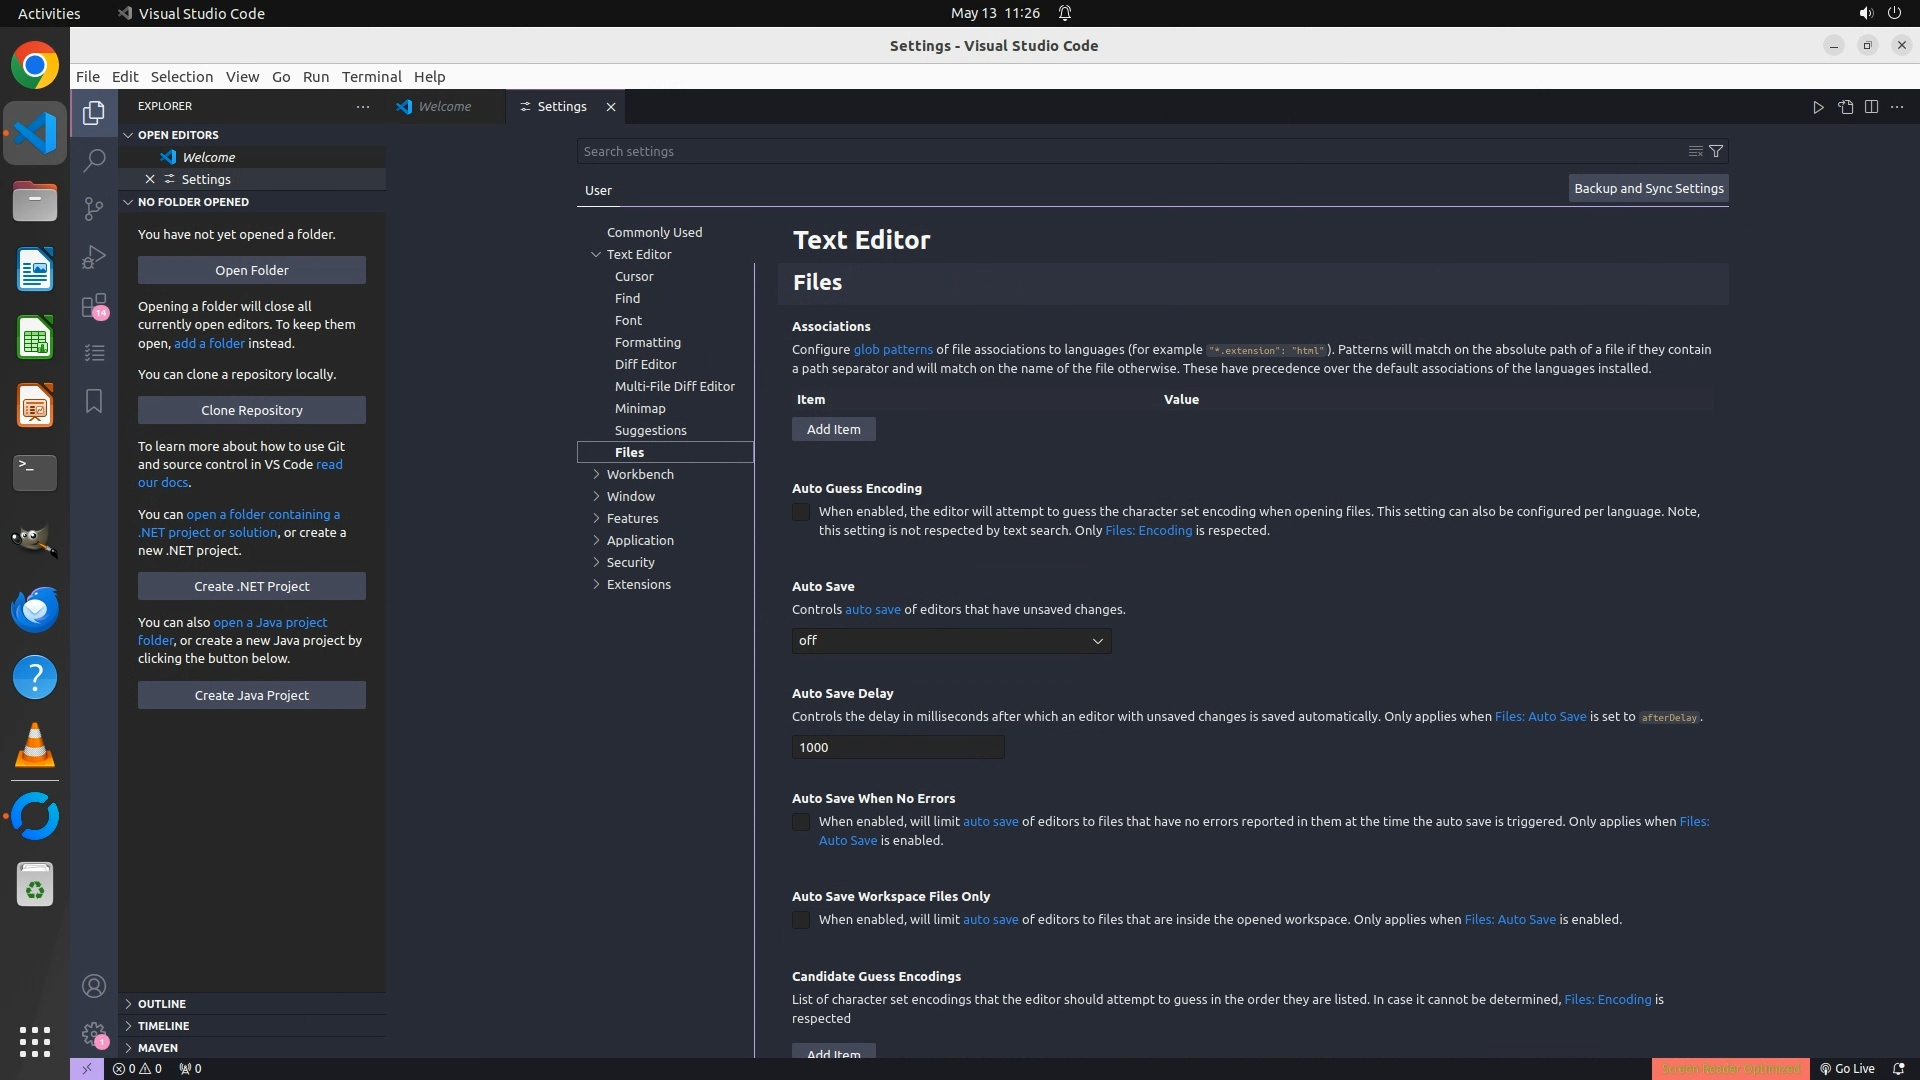This screenshot has height=1080, width=1920.
Task: Open the Terminal menu
Action: [x=371, y=77]
